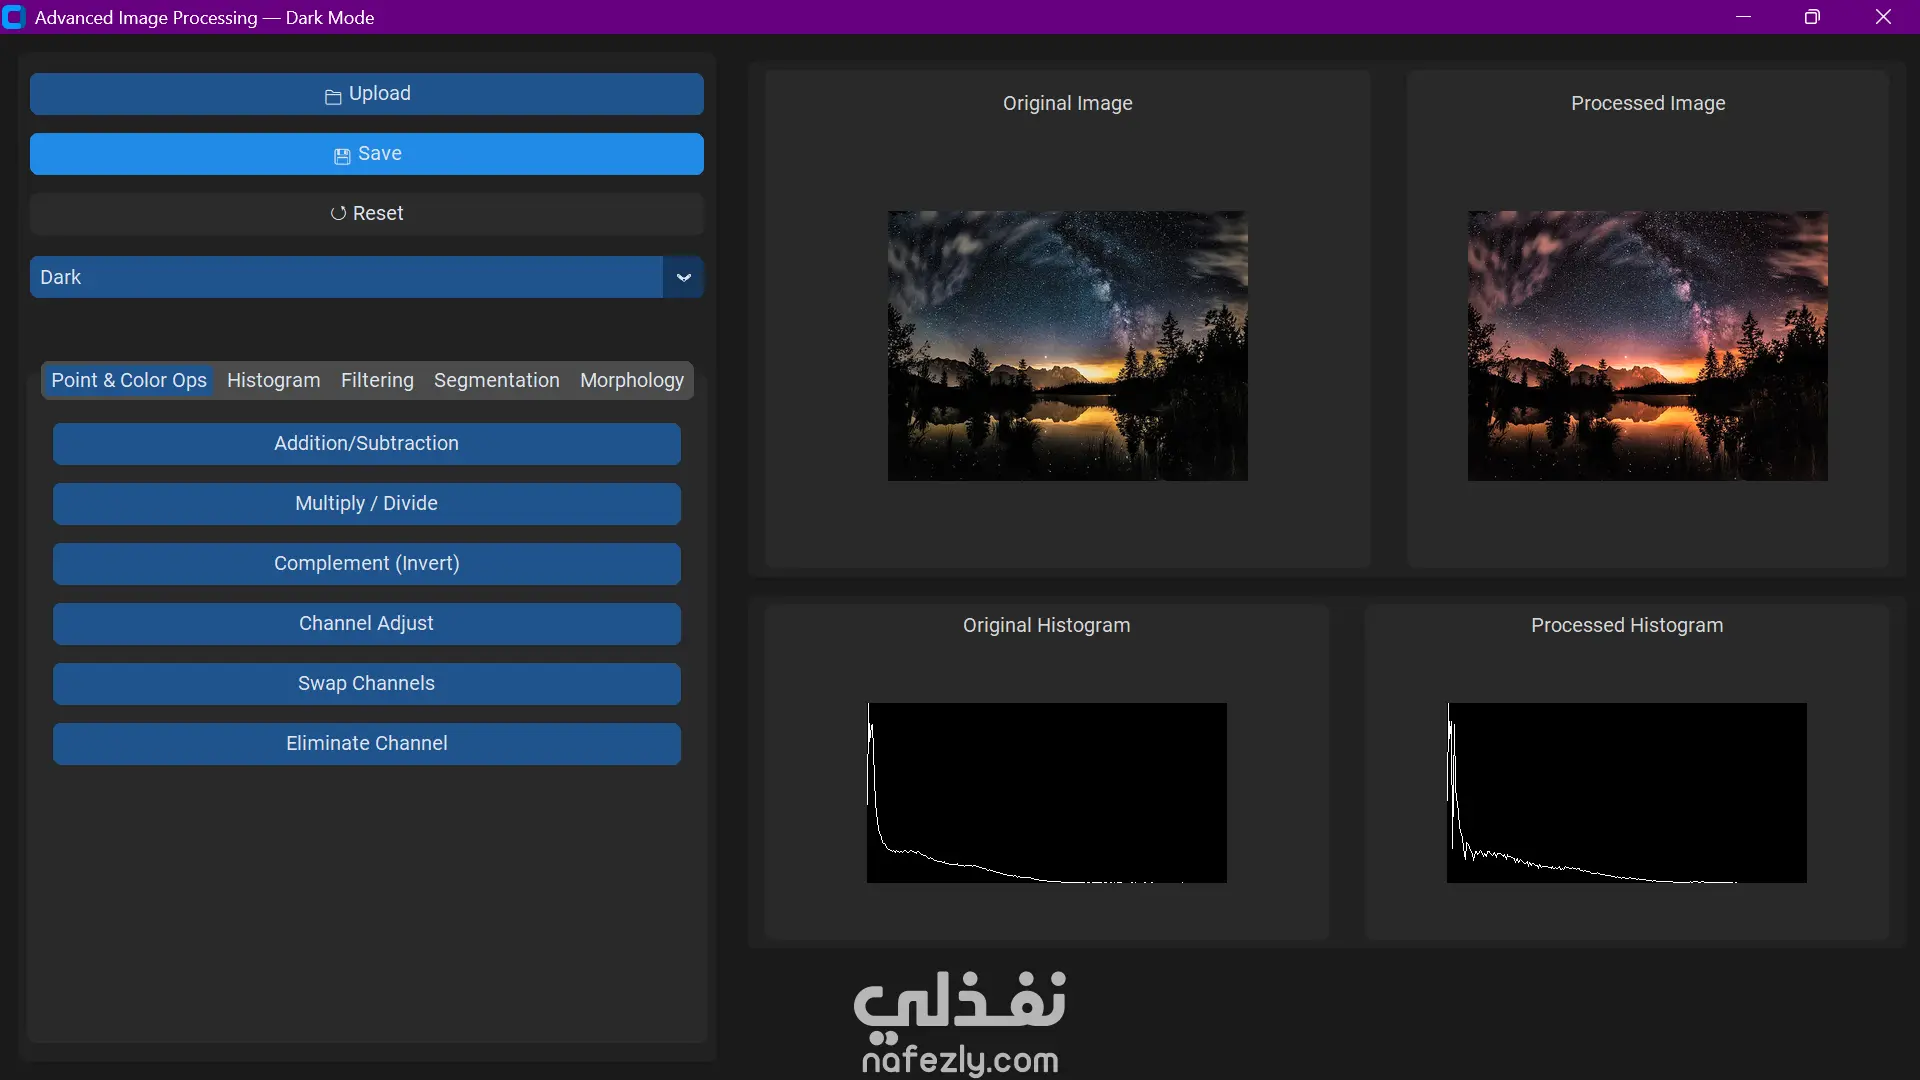Click the app icon in title bar
1920x1080 pixels.
[14, 17]
